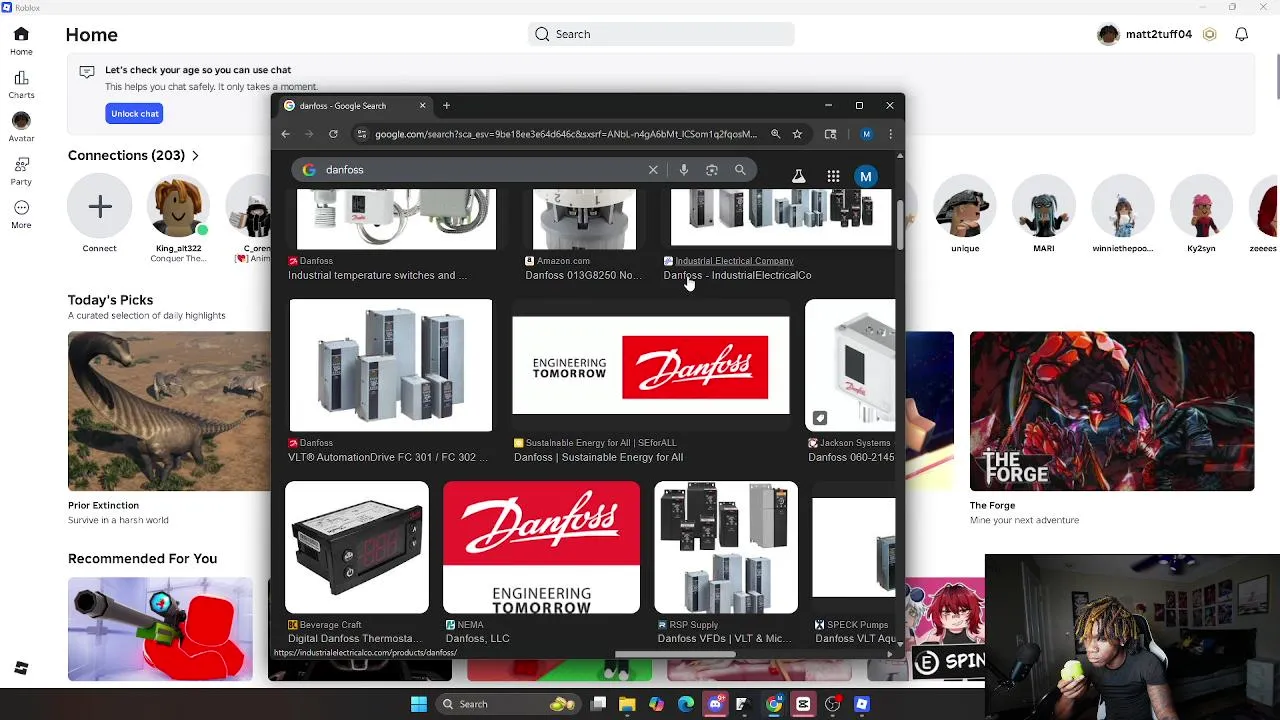This screenshot has width=1280, height=720.
Task: Open site information for google.com
Action: (x=362, y=134)
